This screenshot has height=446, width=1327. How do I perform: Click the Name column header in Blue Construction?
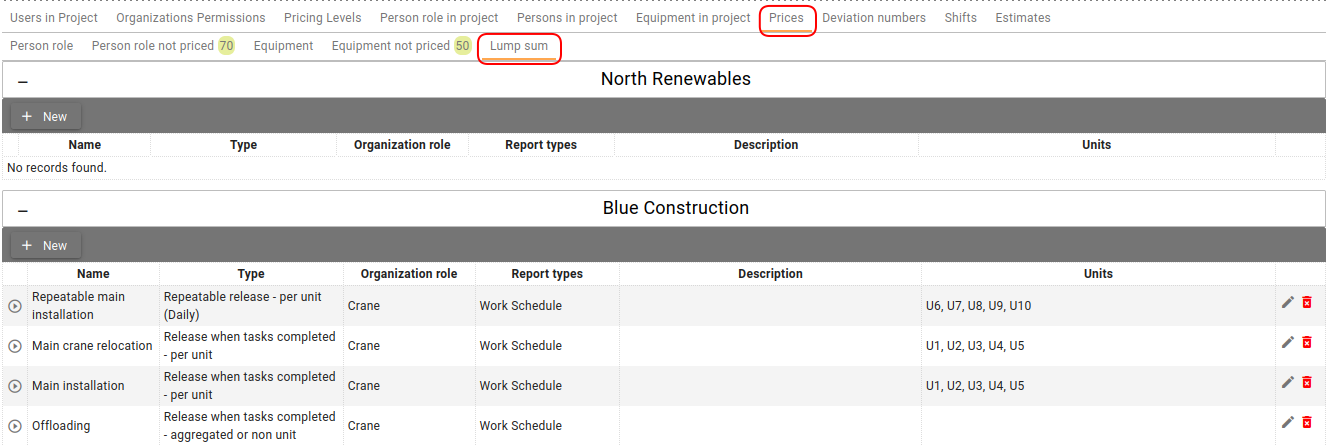pyautogui.click(x=93, y=274)
